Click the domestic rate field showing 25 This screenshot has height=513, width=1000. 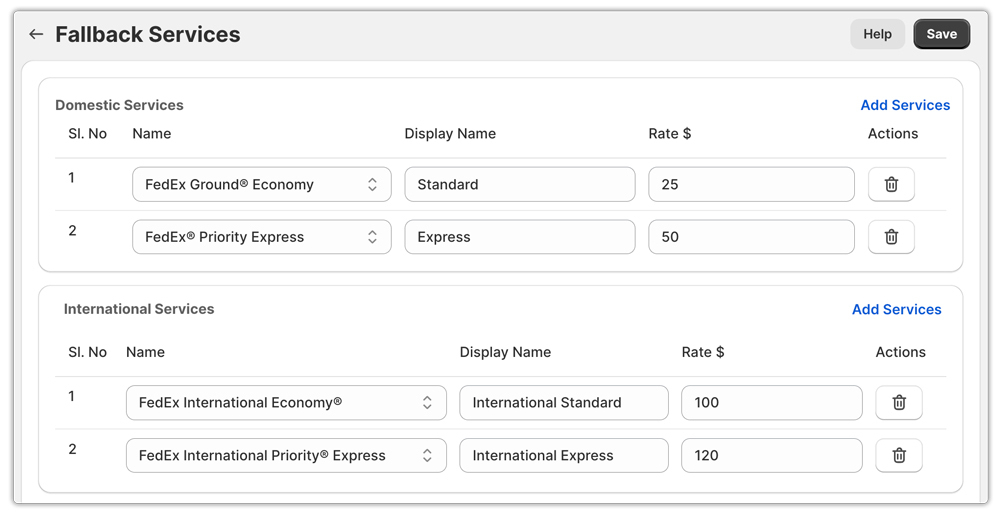click(x=751, y=185)
